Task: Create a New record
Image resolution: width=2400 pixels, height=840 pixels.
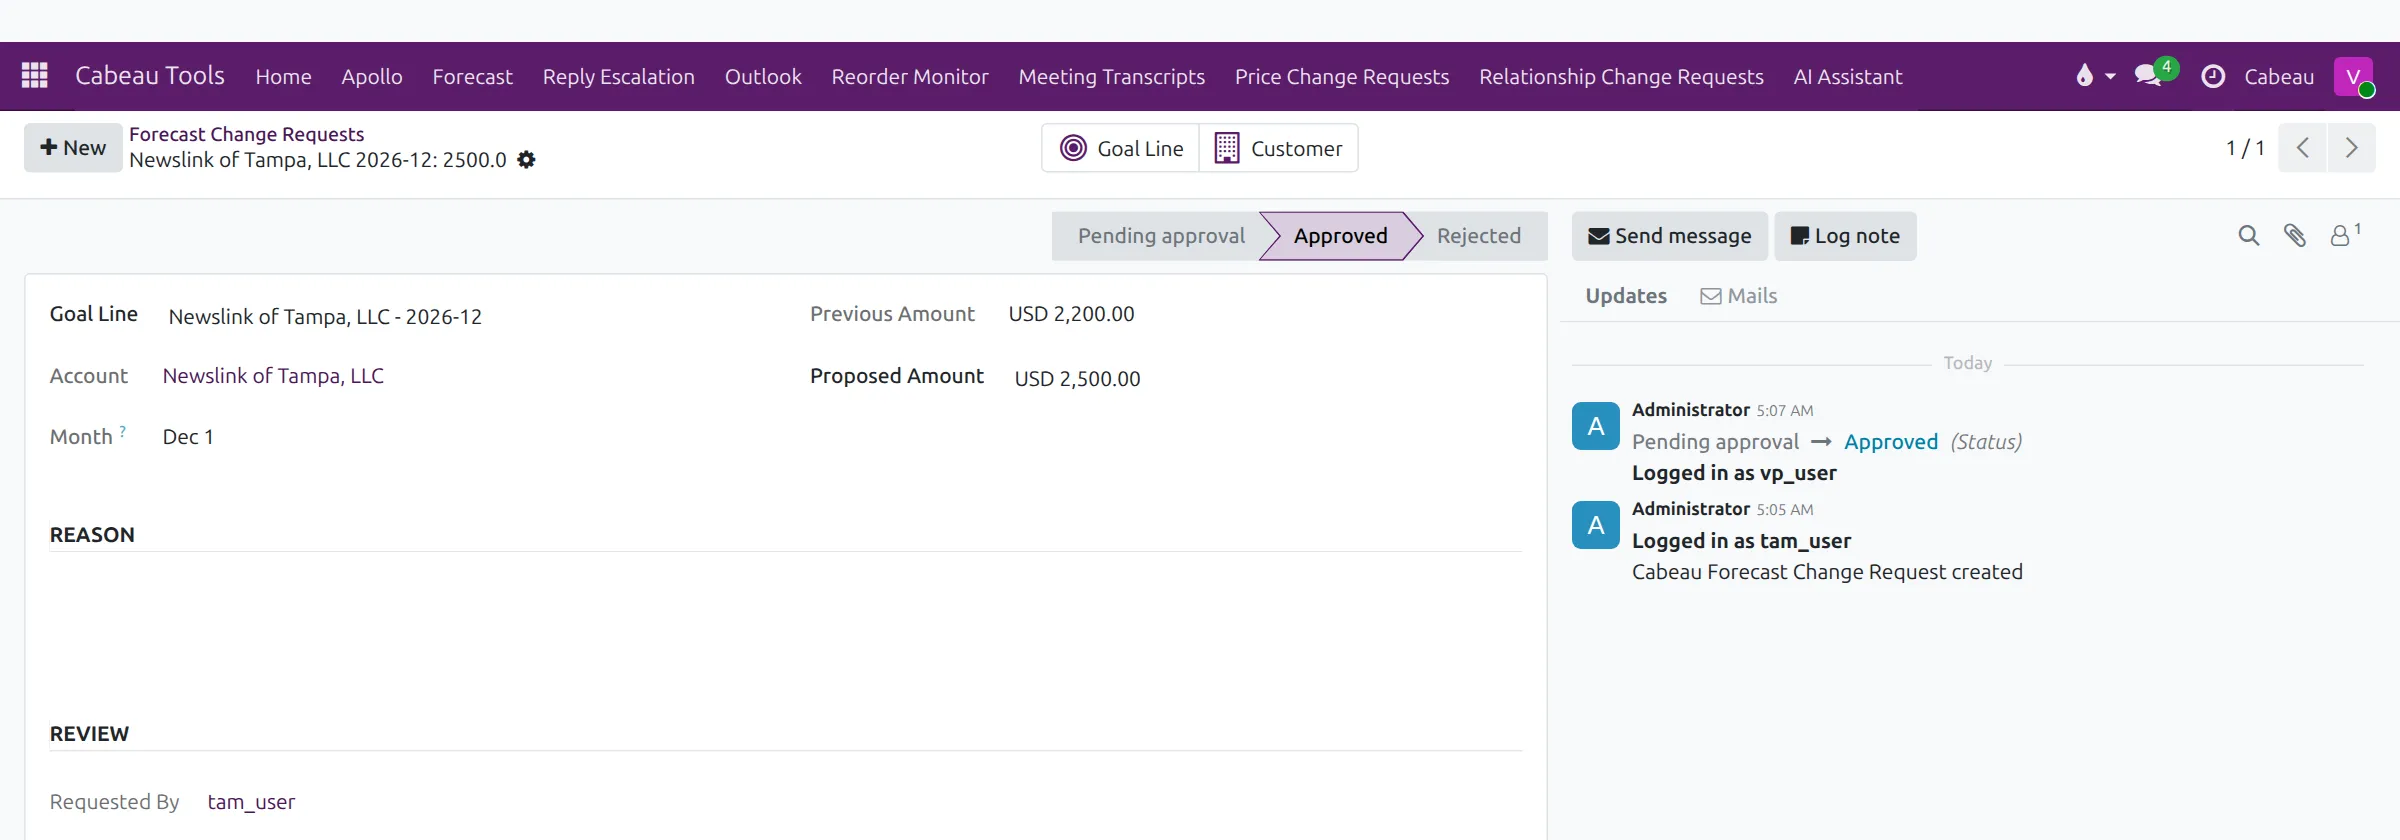Action: click(73, 148)
